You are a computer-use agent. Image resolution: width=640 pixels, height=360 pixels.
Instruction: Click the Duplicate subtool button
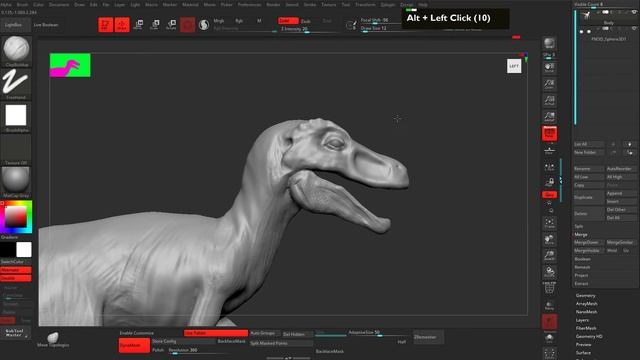tap(588, 197)
